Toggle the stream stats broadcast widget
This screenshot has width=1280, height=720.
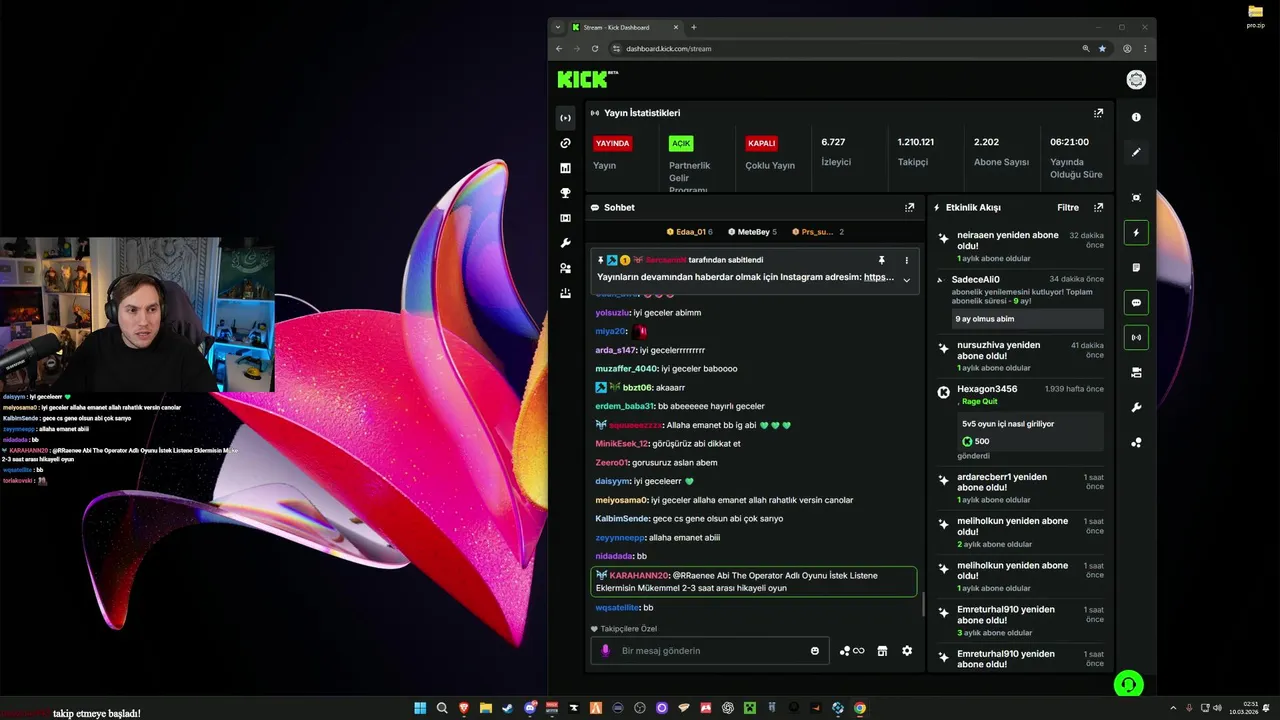click(1136, 337)
